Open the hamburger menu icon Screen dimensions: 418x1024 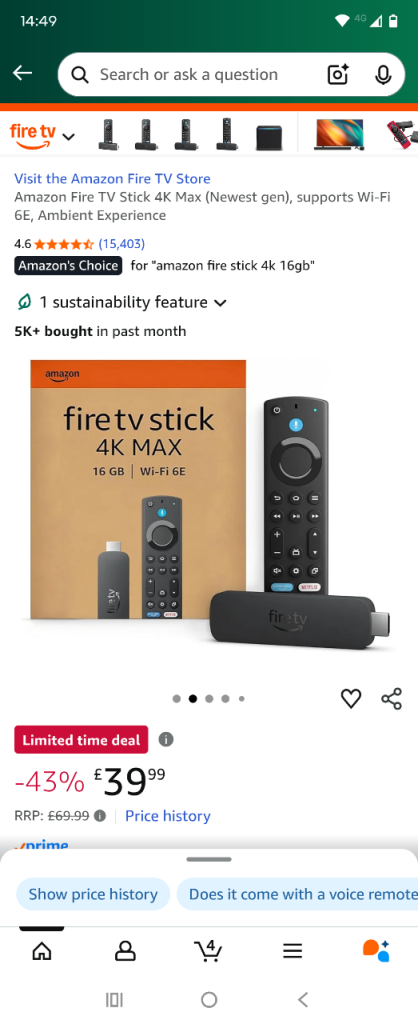pos(292,951)
